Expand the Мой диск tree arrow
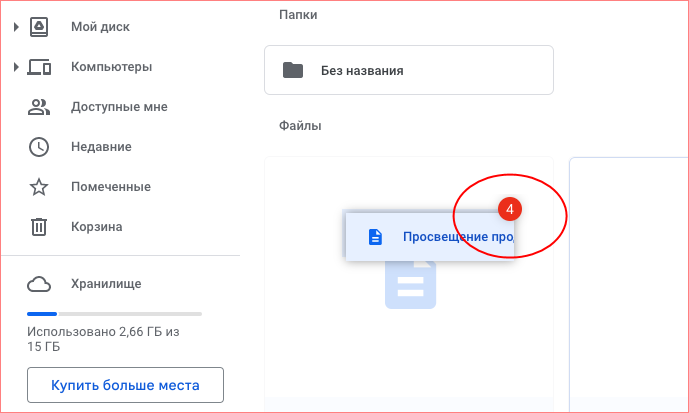 tap(16, 27)
